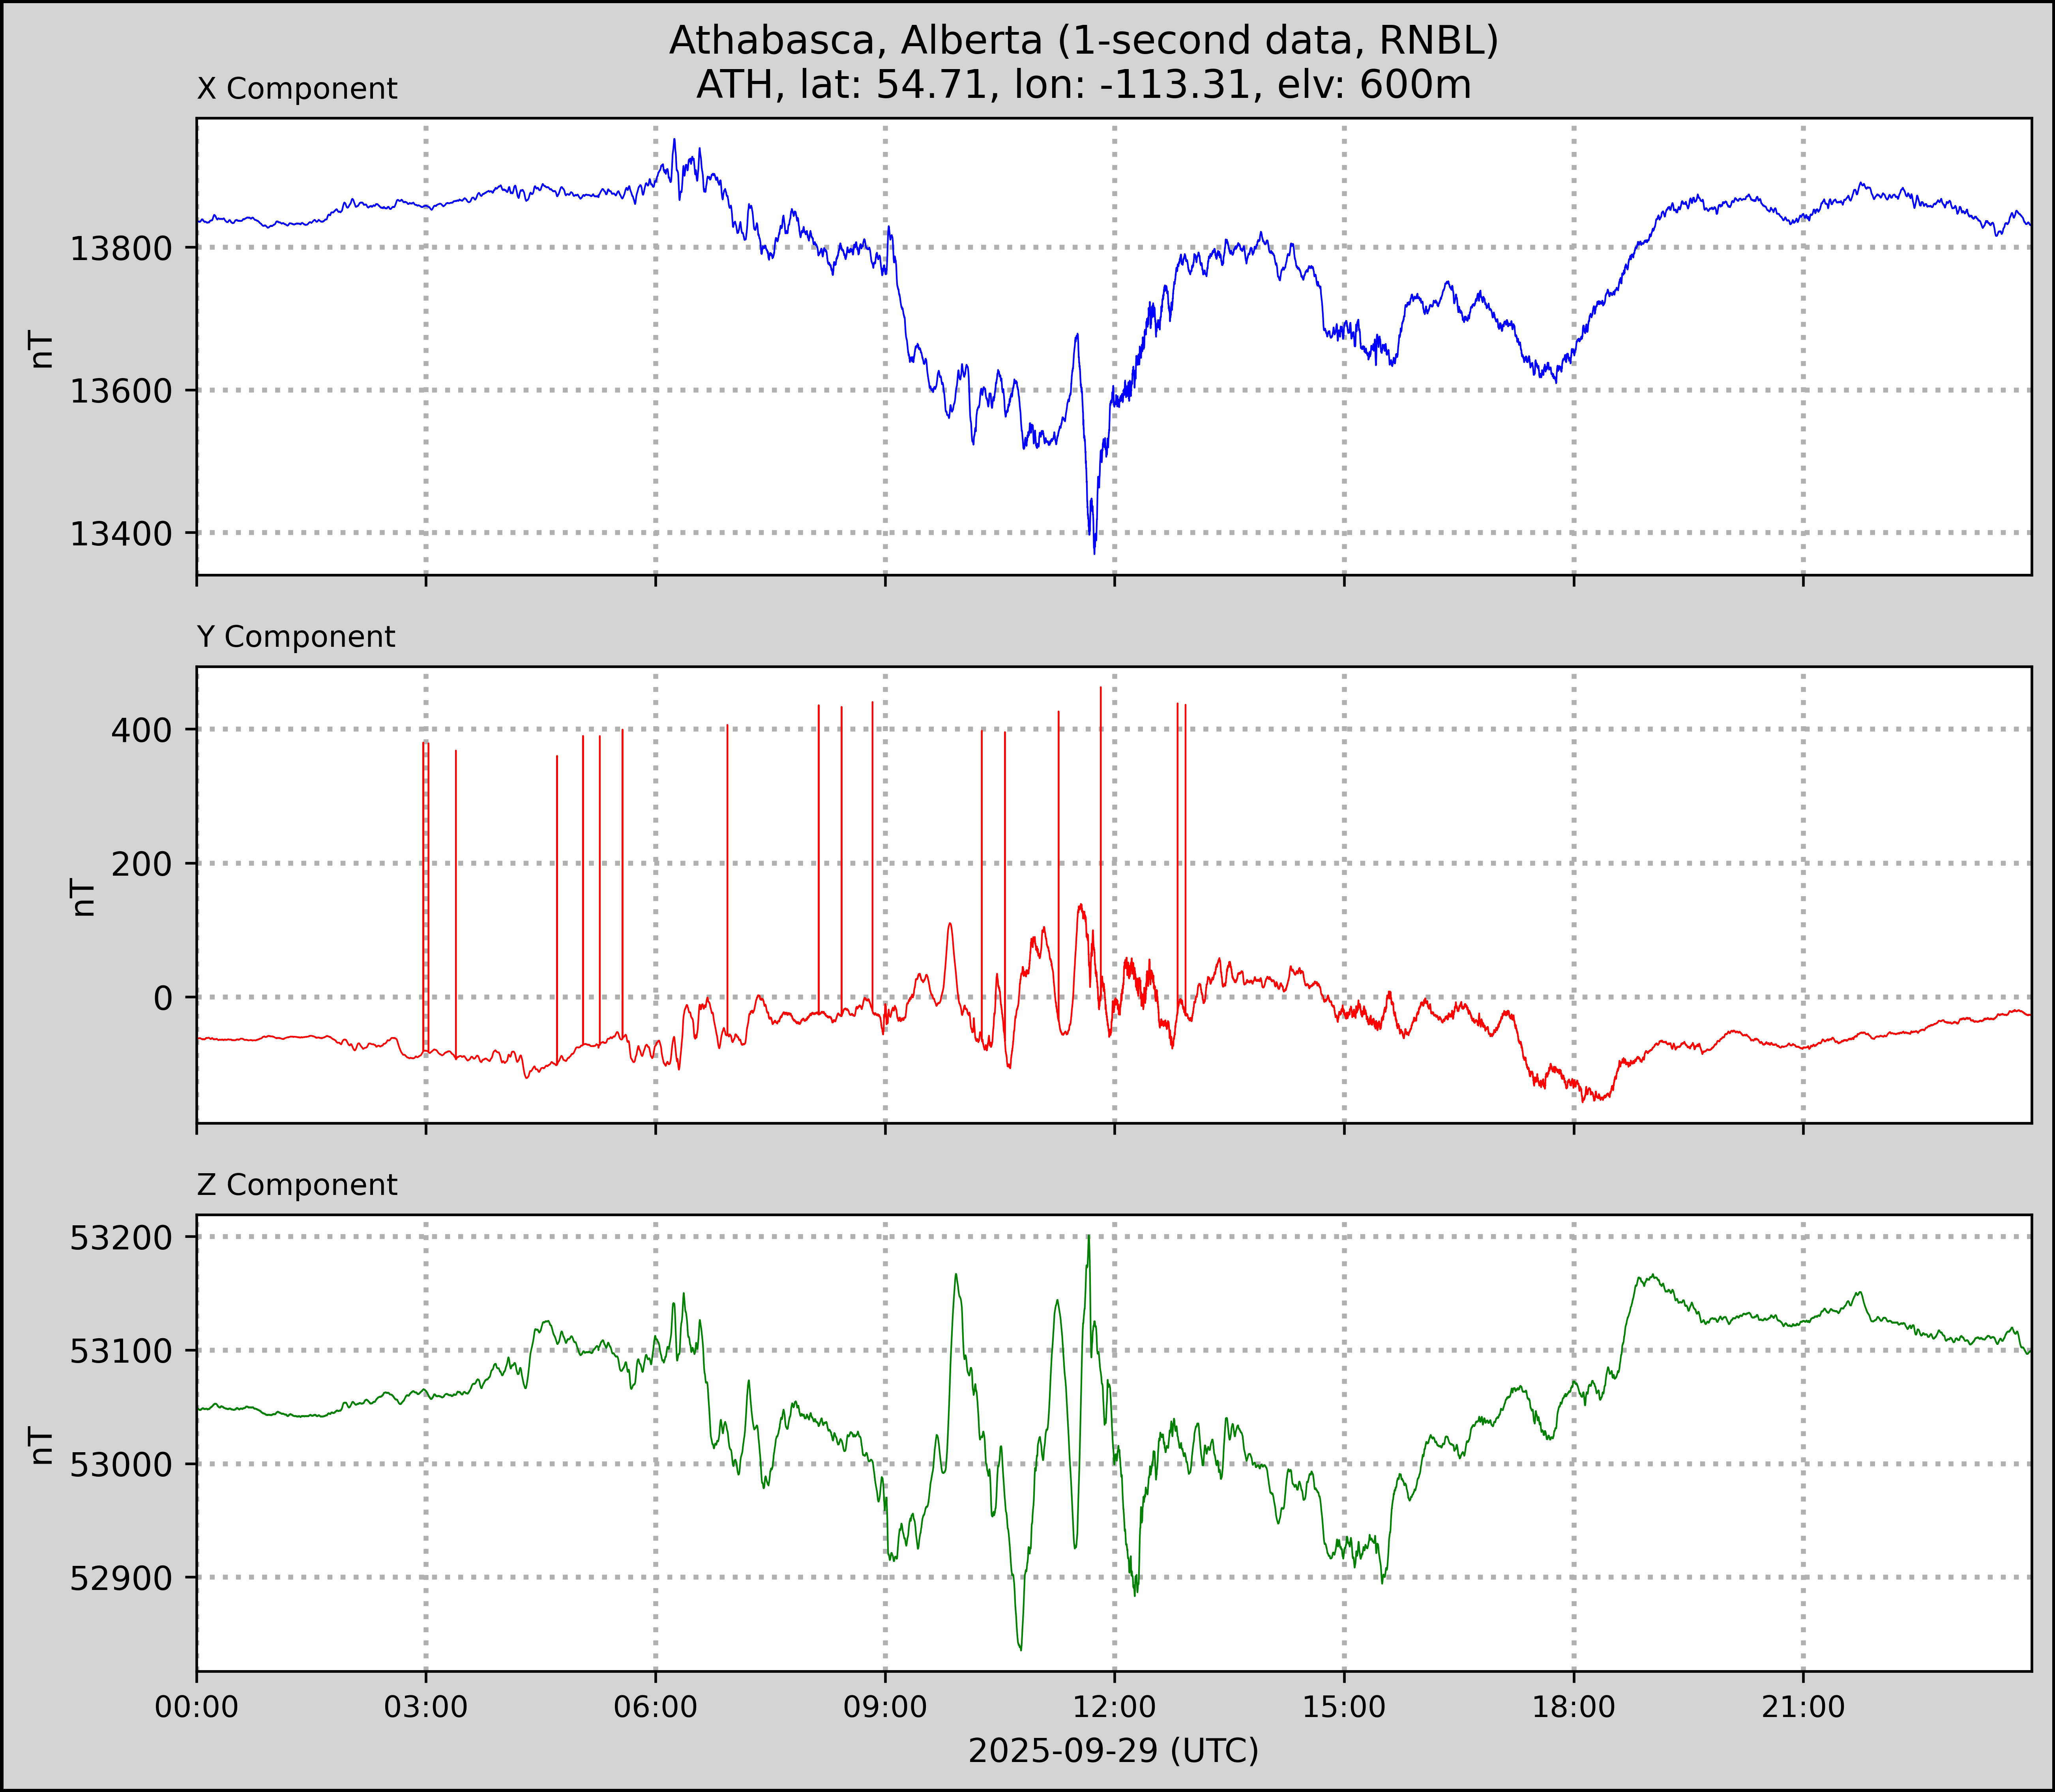Screen dimensions: 2055x1792
Task: Click the Y Component panel label
Action: pyautogui.click(x=296, y=637)
